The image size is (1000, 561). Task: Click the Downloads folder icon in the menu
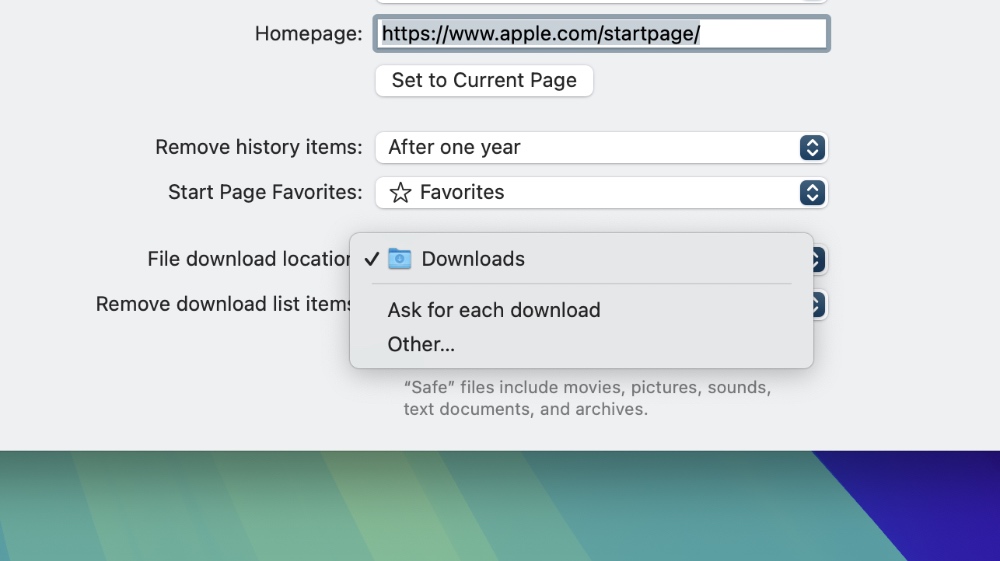point(399,259)
